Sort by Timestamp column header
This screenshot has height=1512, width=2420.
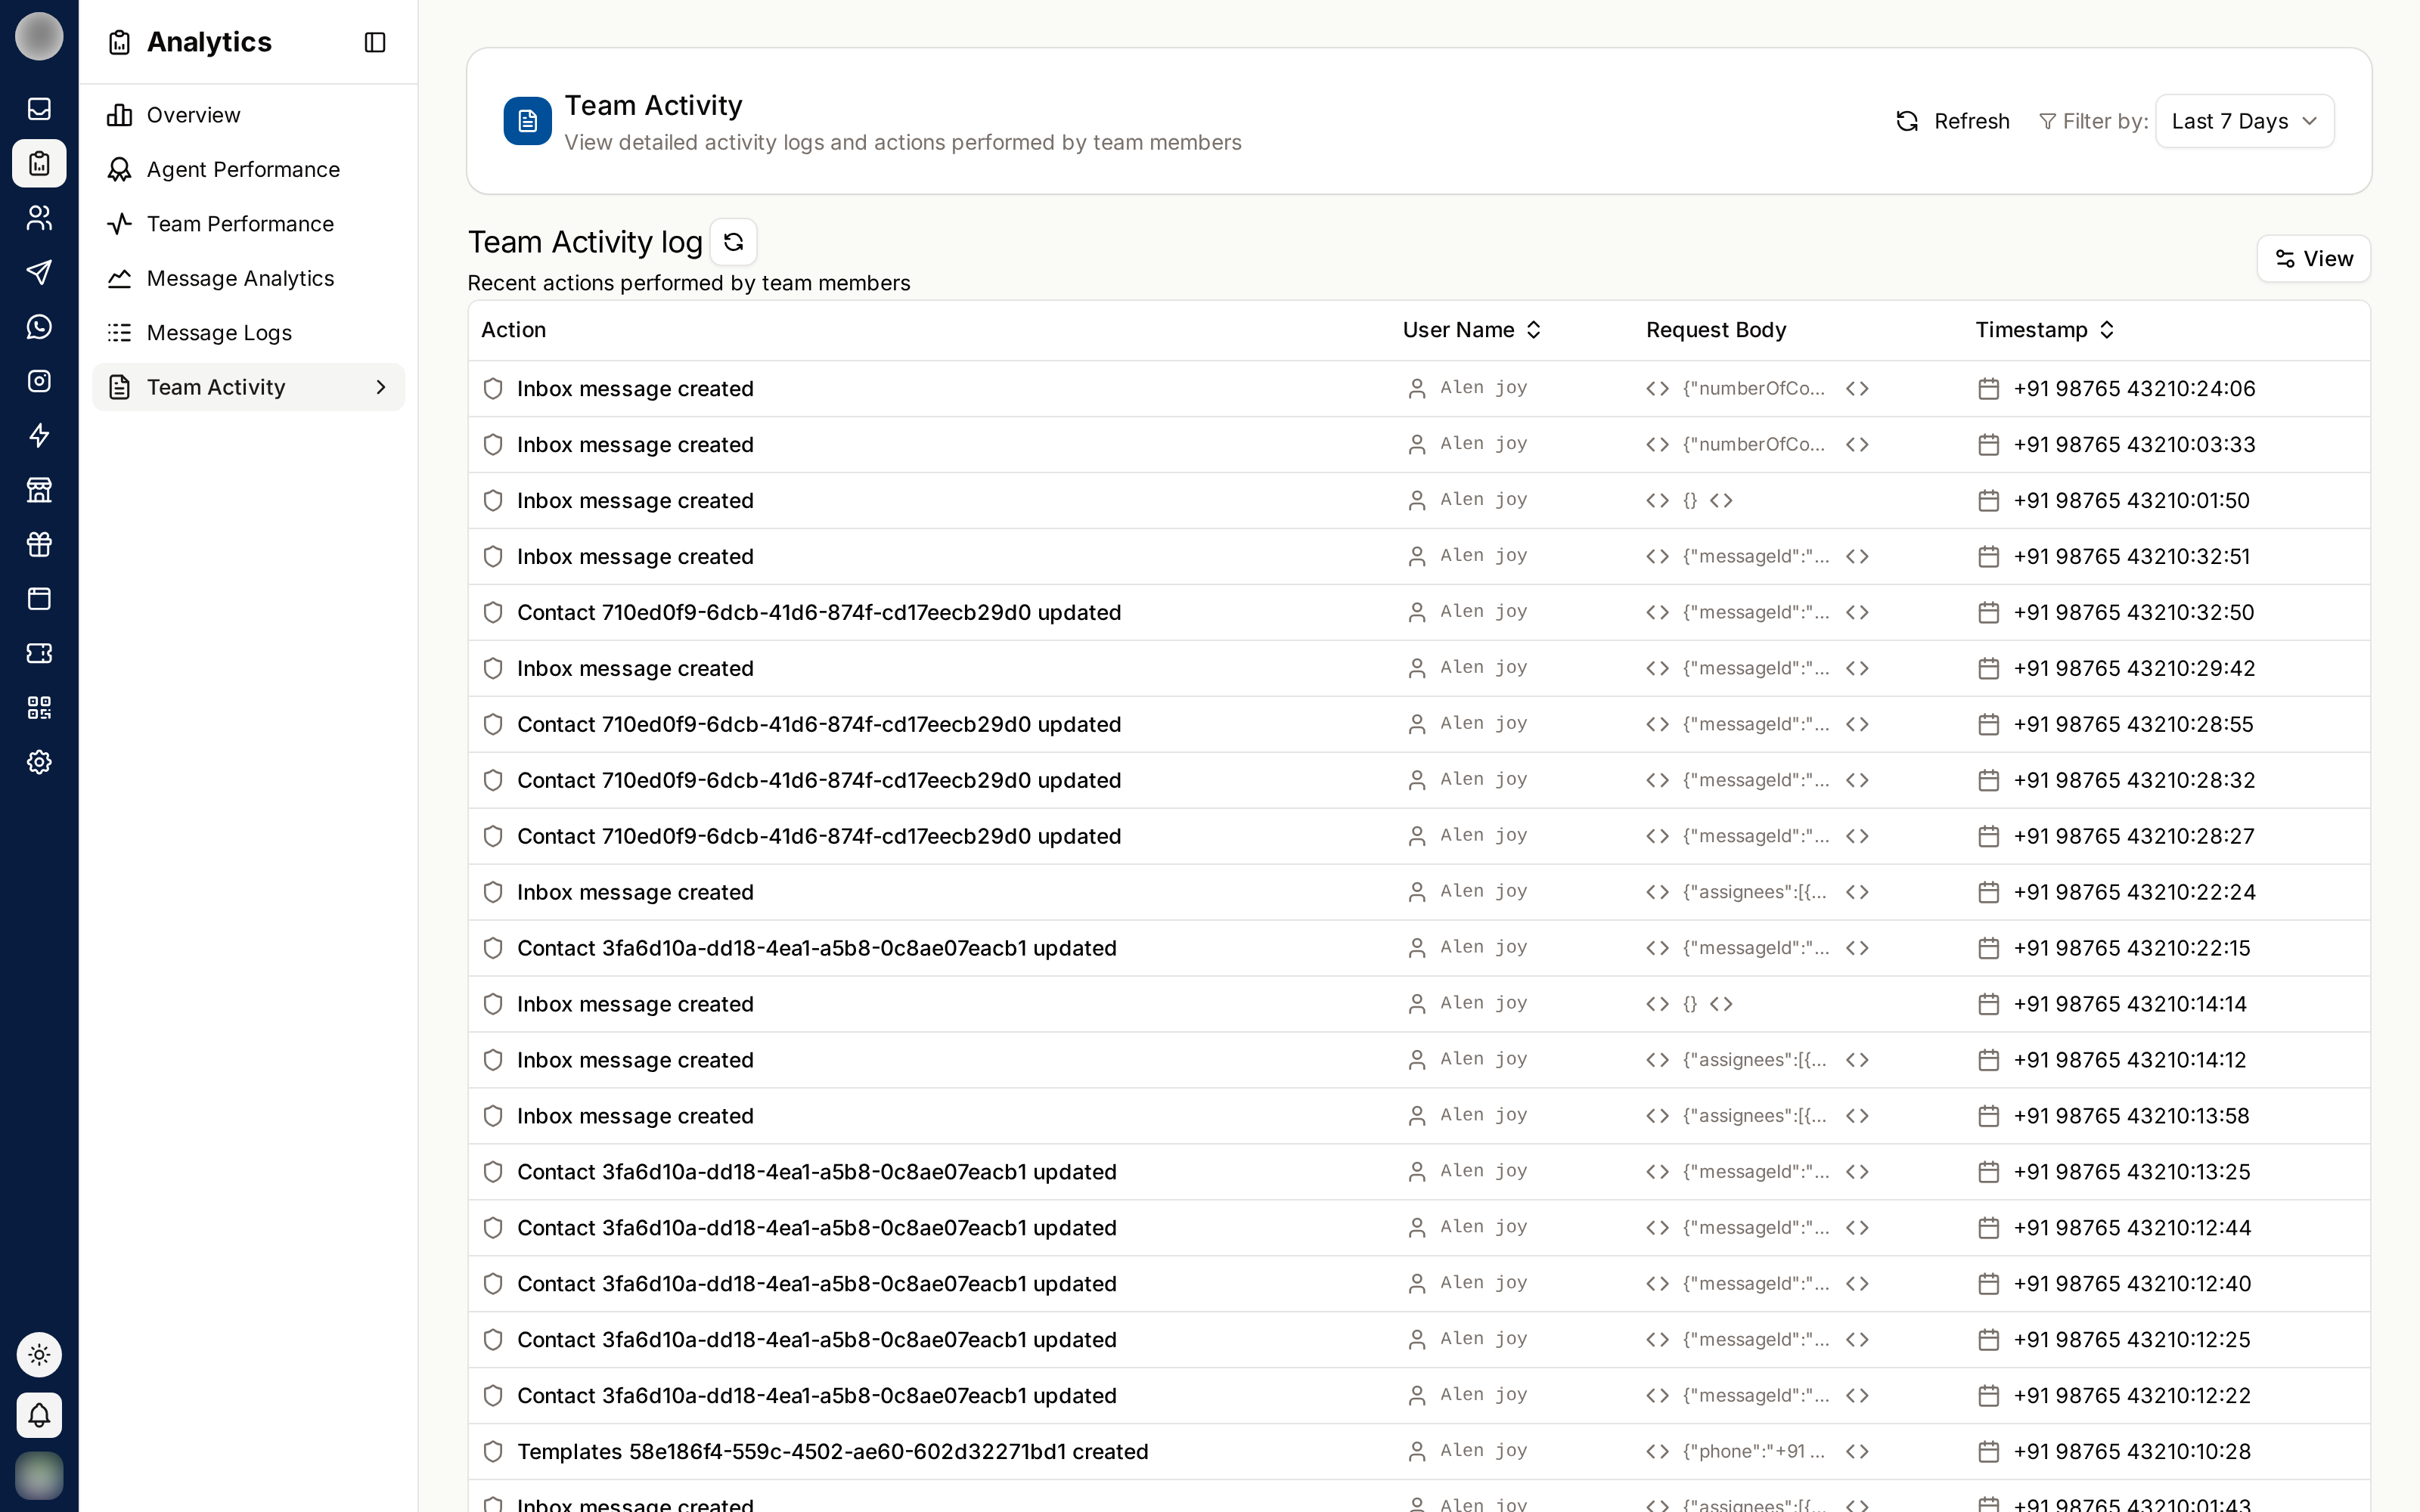coord(2045,330)
